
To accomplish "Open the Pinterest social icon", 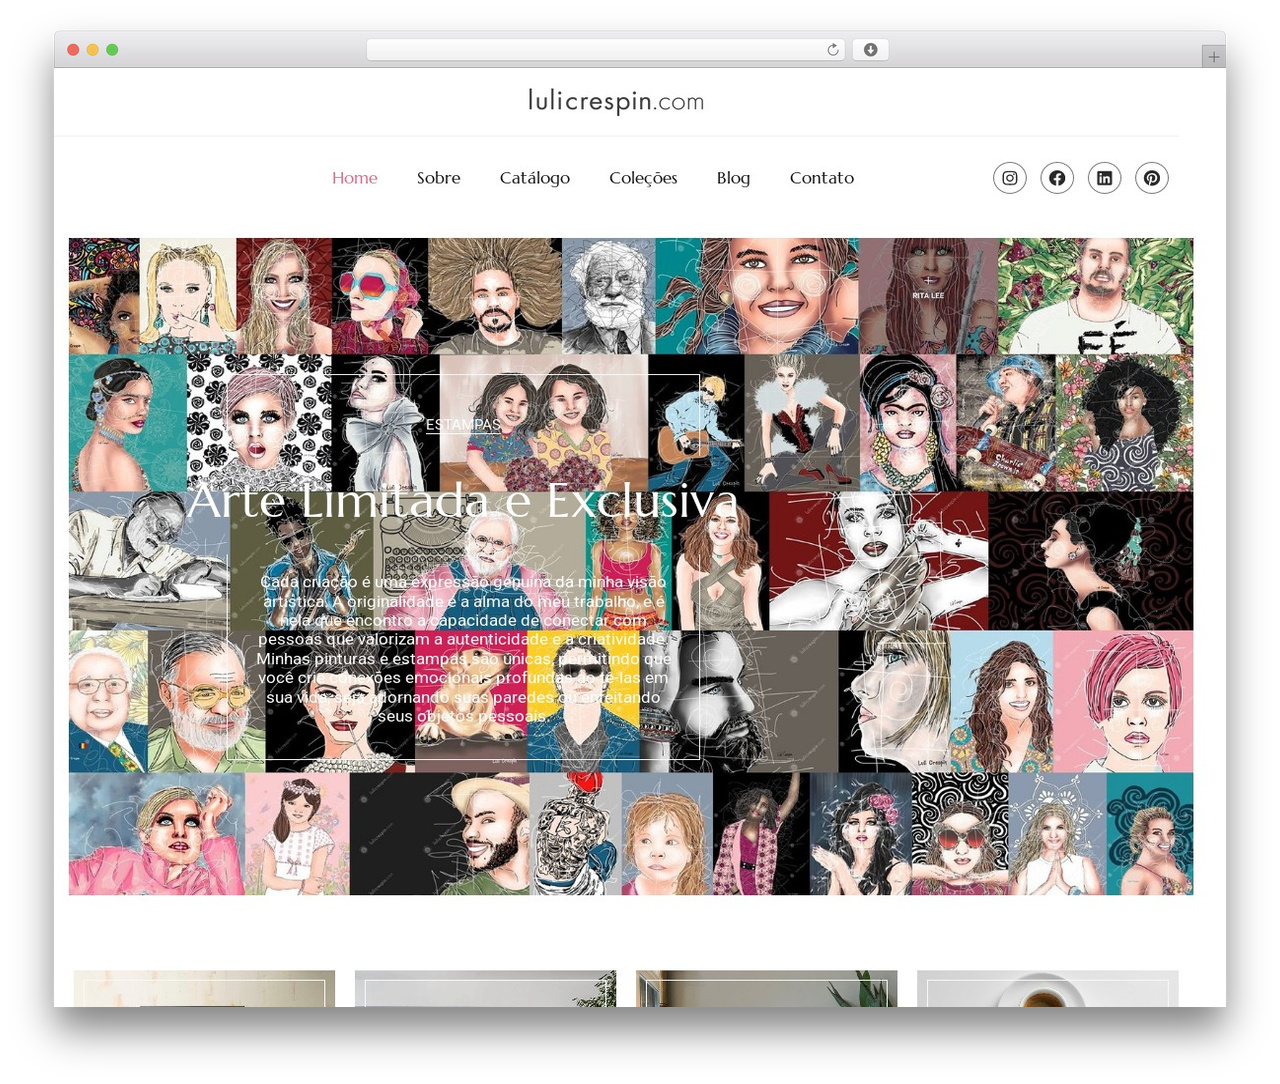I will (x=1152, y=178).
